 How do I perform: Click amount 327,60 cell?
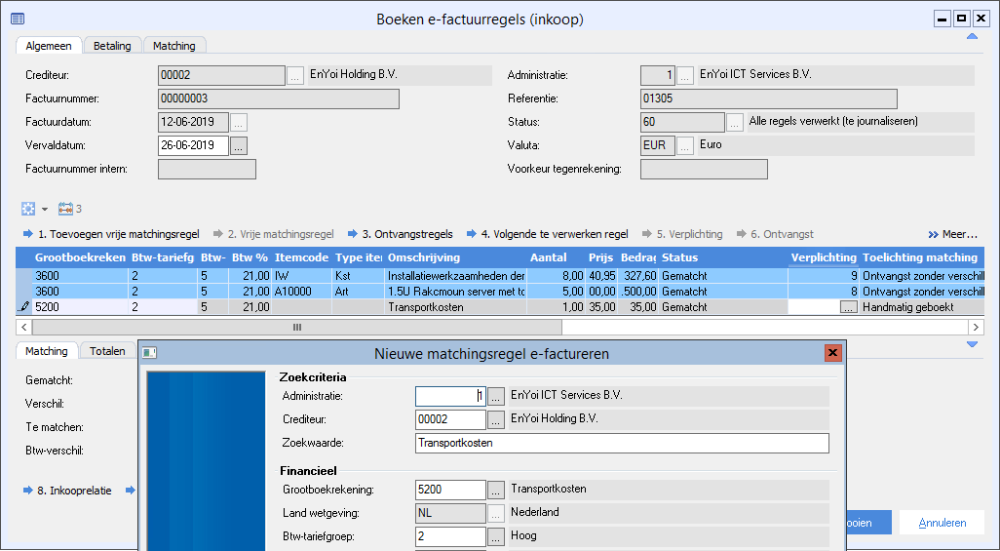point(638,276)
